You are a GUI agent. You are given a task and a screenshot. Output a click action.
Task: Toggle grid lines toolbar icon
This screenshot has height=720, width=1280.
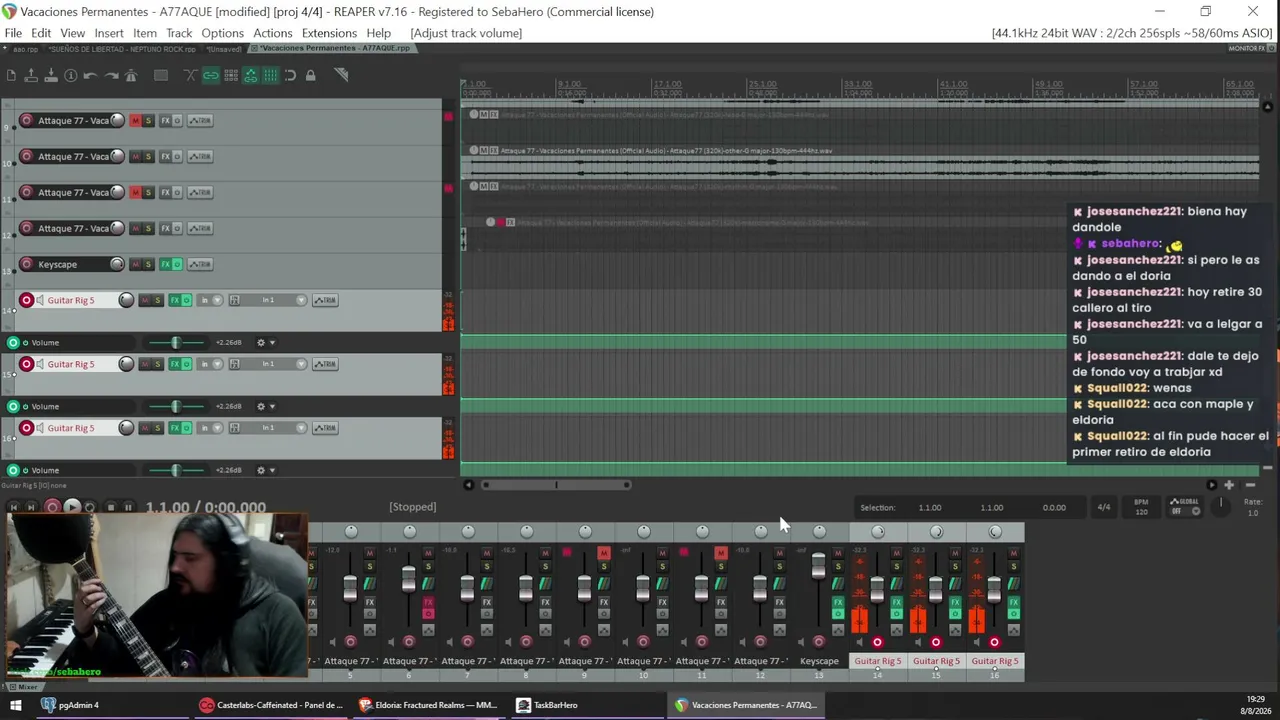[x=271, y=75]
